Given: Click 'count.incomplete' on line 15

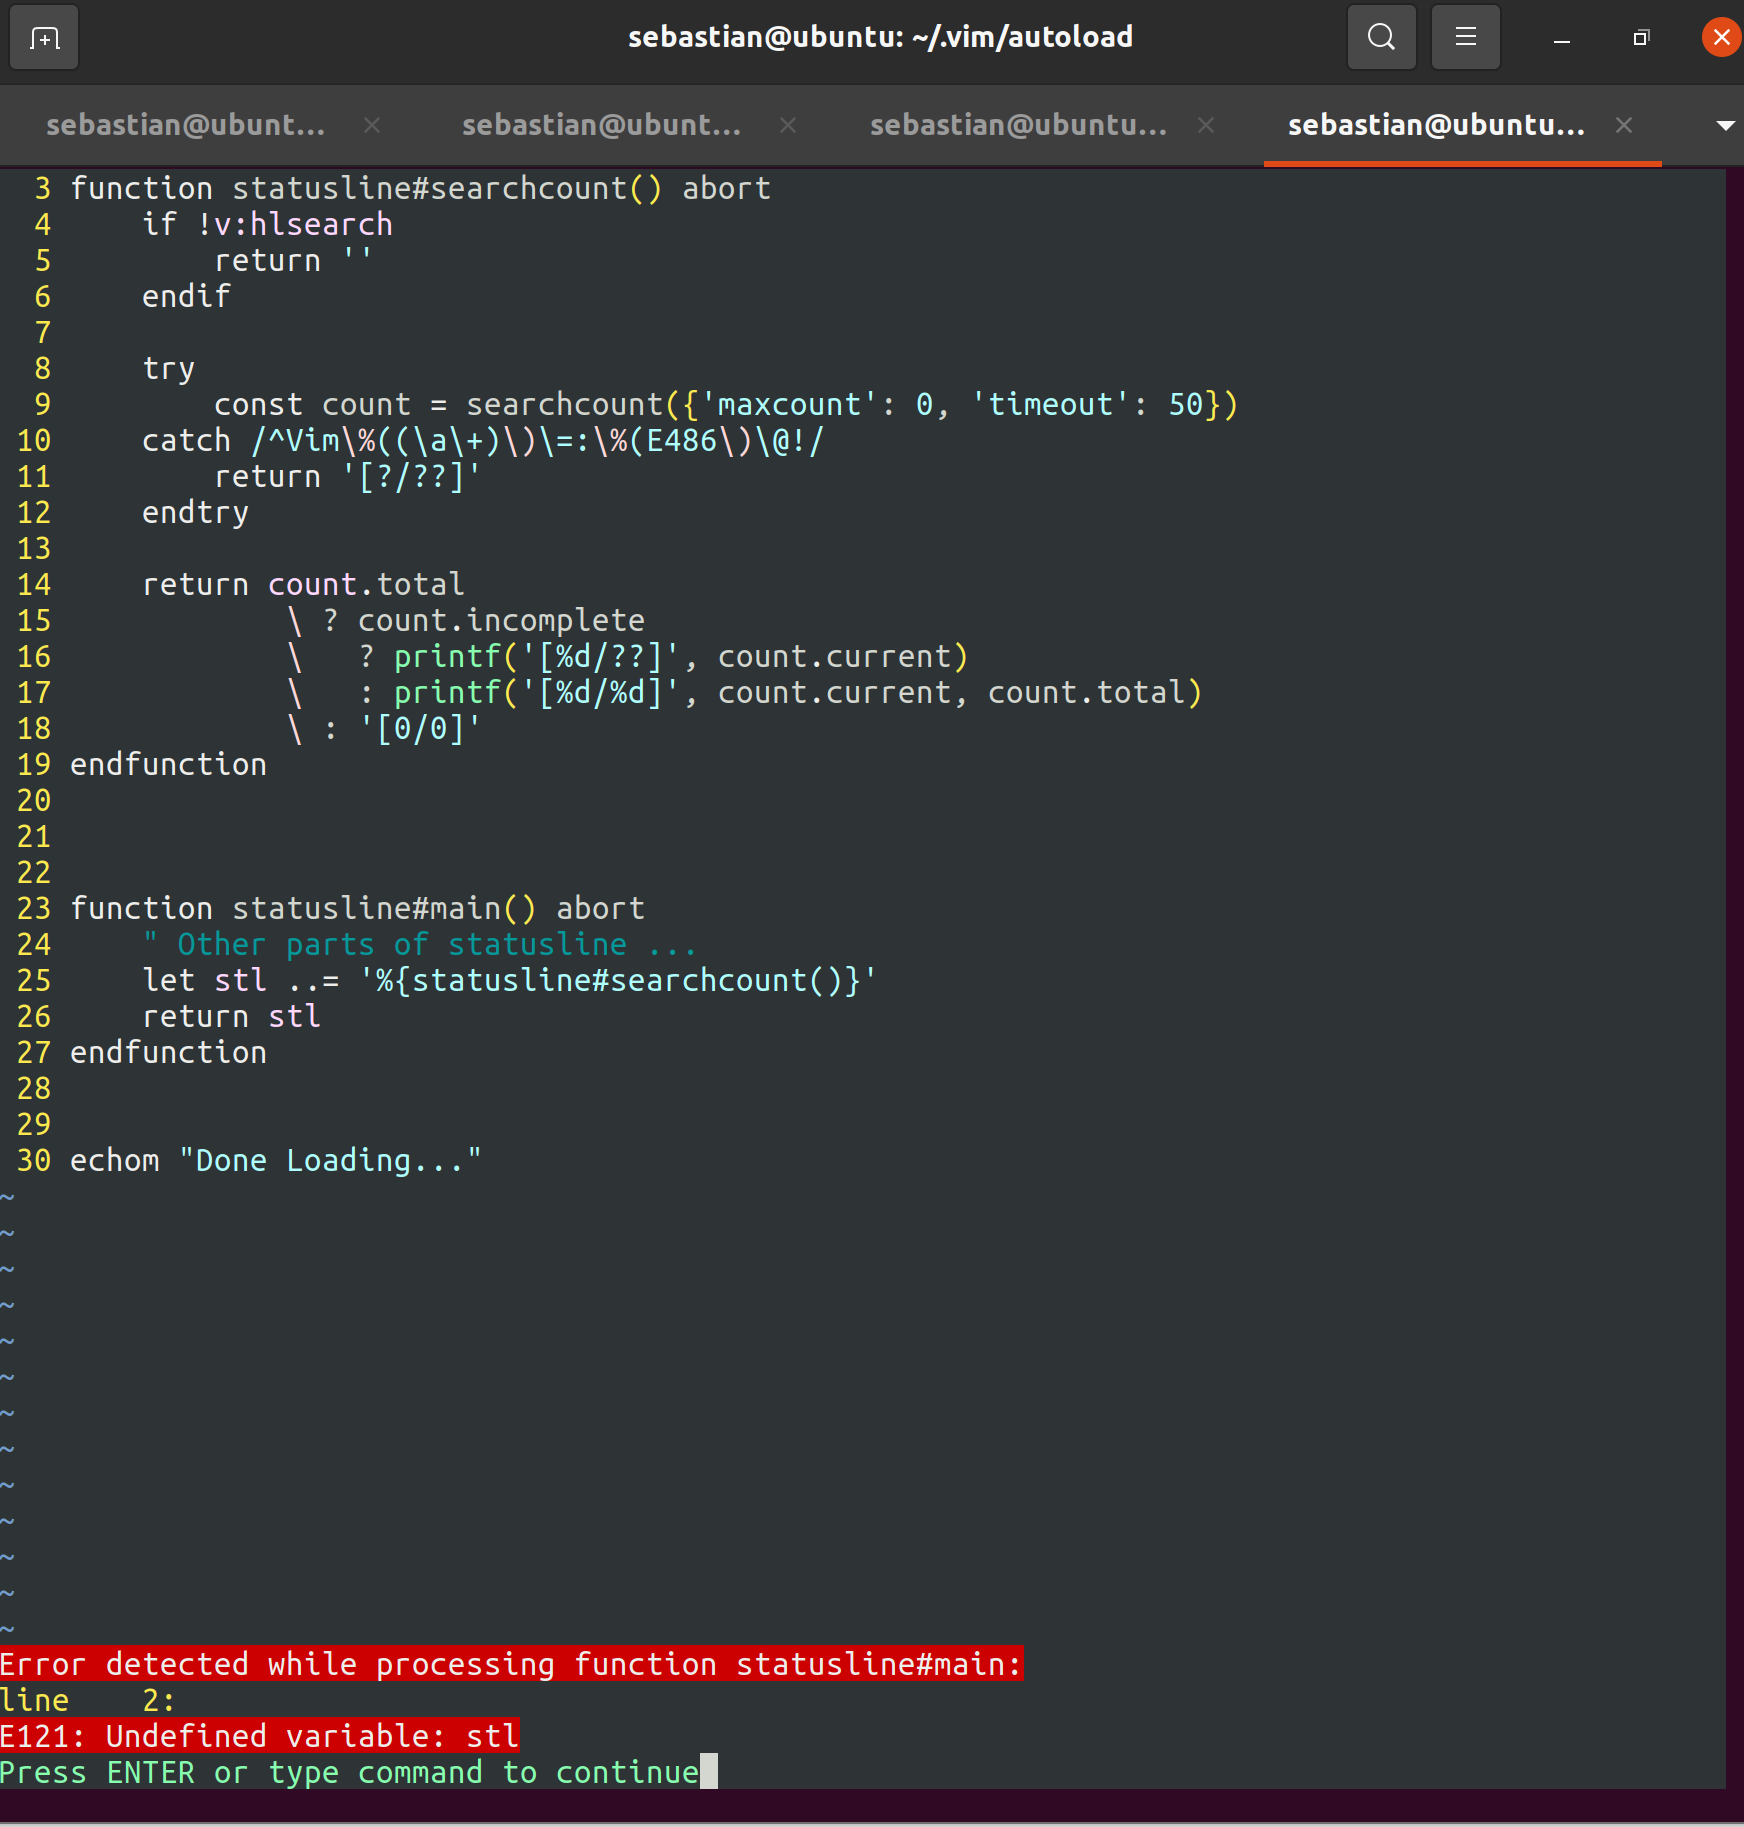Looking at the screenshot, I should coord(501,620).
